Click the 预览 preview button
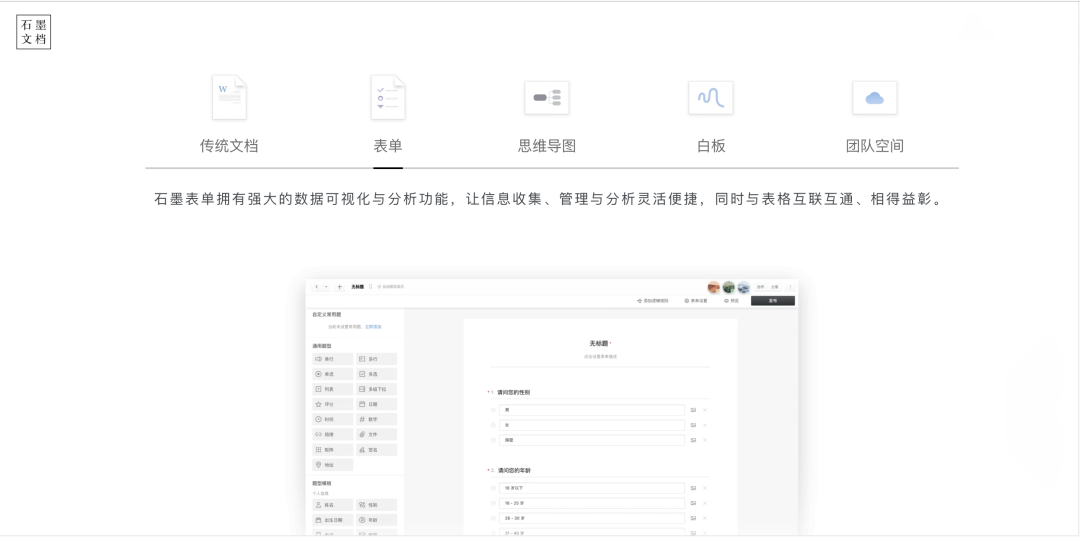The image size is (1080, 537). (x=731, y=301)
